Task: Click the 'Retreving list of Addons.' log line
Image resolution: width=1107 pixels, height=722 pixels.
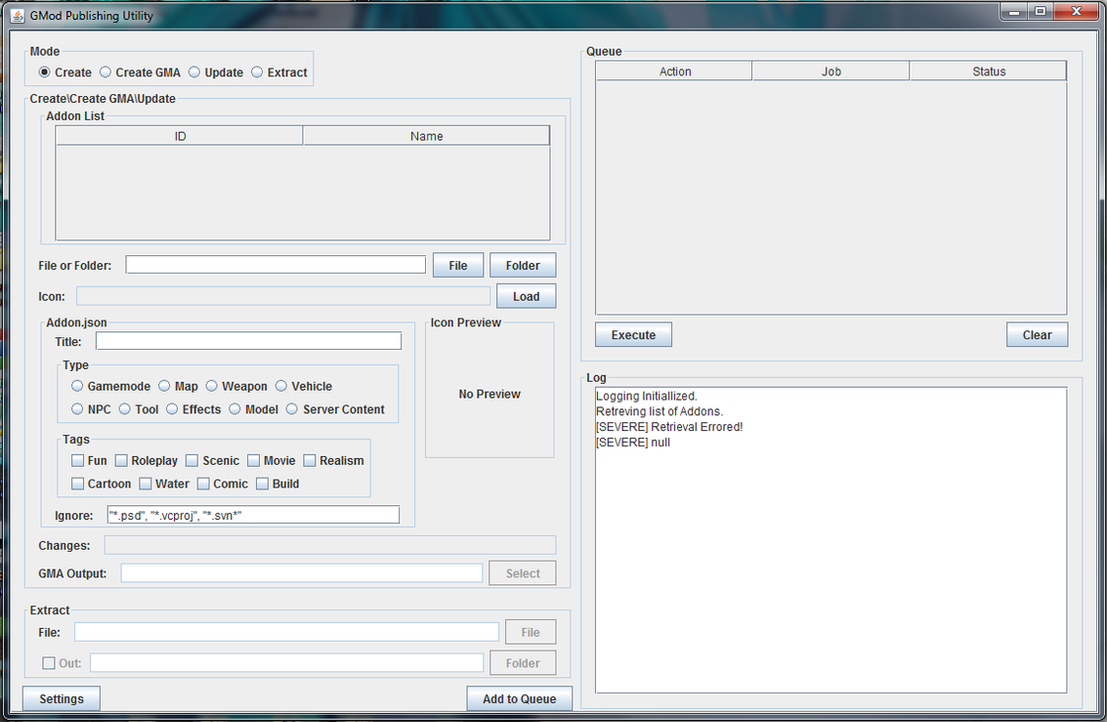Action: tap(659, 411)
